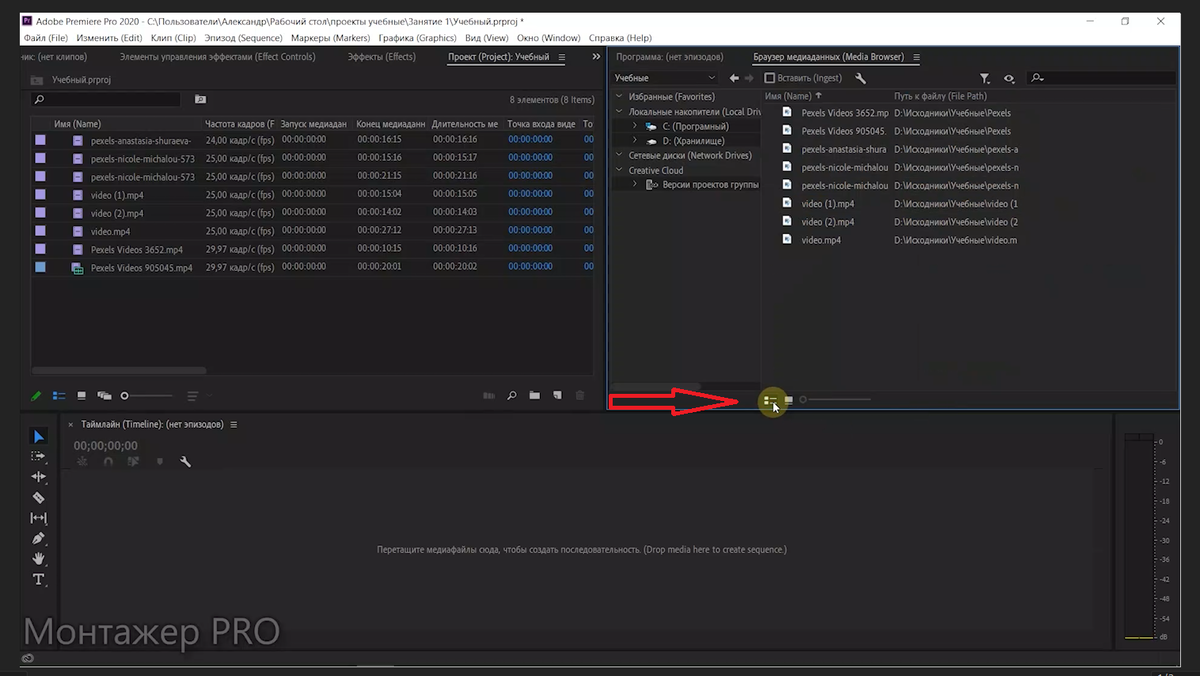Open Timeline display settings wrench
Image resolution: width=1200 pixels, height=676 pixels.
[185, 462]
